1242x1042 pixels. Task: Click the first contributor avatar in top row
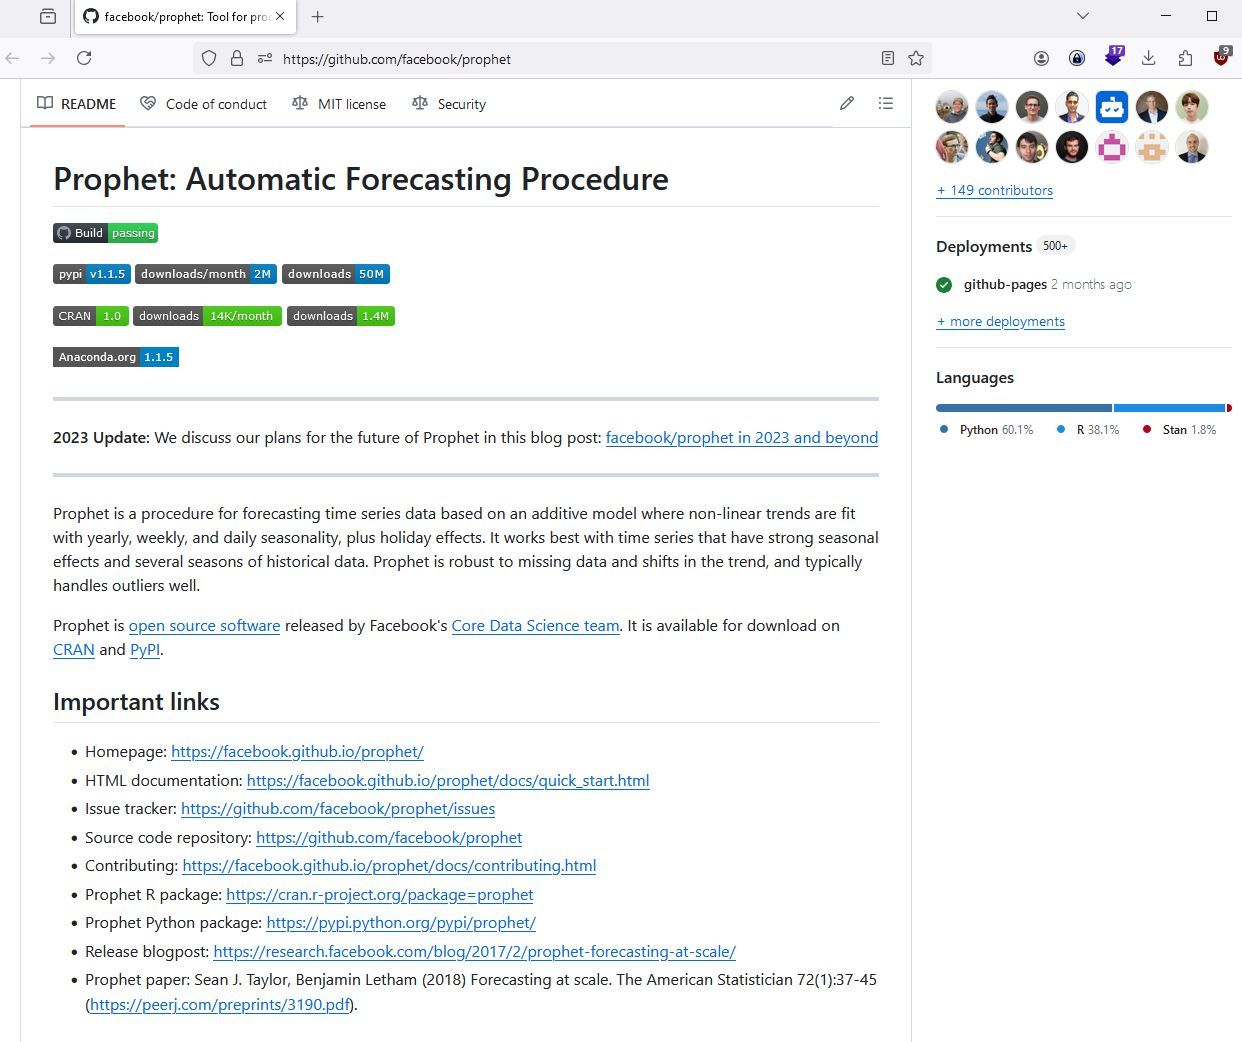coord(952,106)
